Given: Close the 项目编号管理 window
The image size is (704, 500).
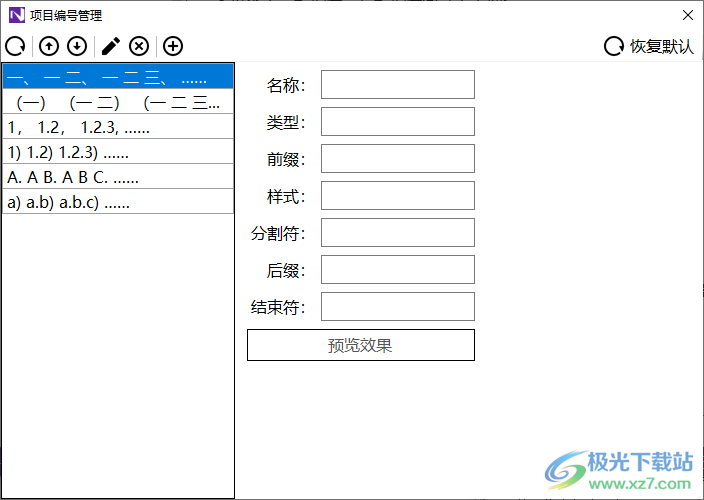Looking at the screenshot, I should pyautogui.click(x=687, y=15).
